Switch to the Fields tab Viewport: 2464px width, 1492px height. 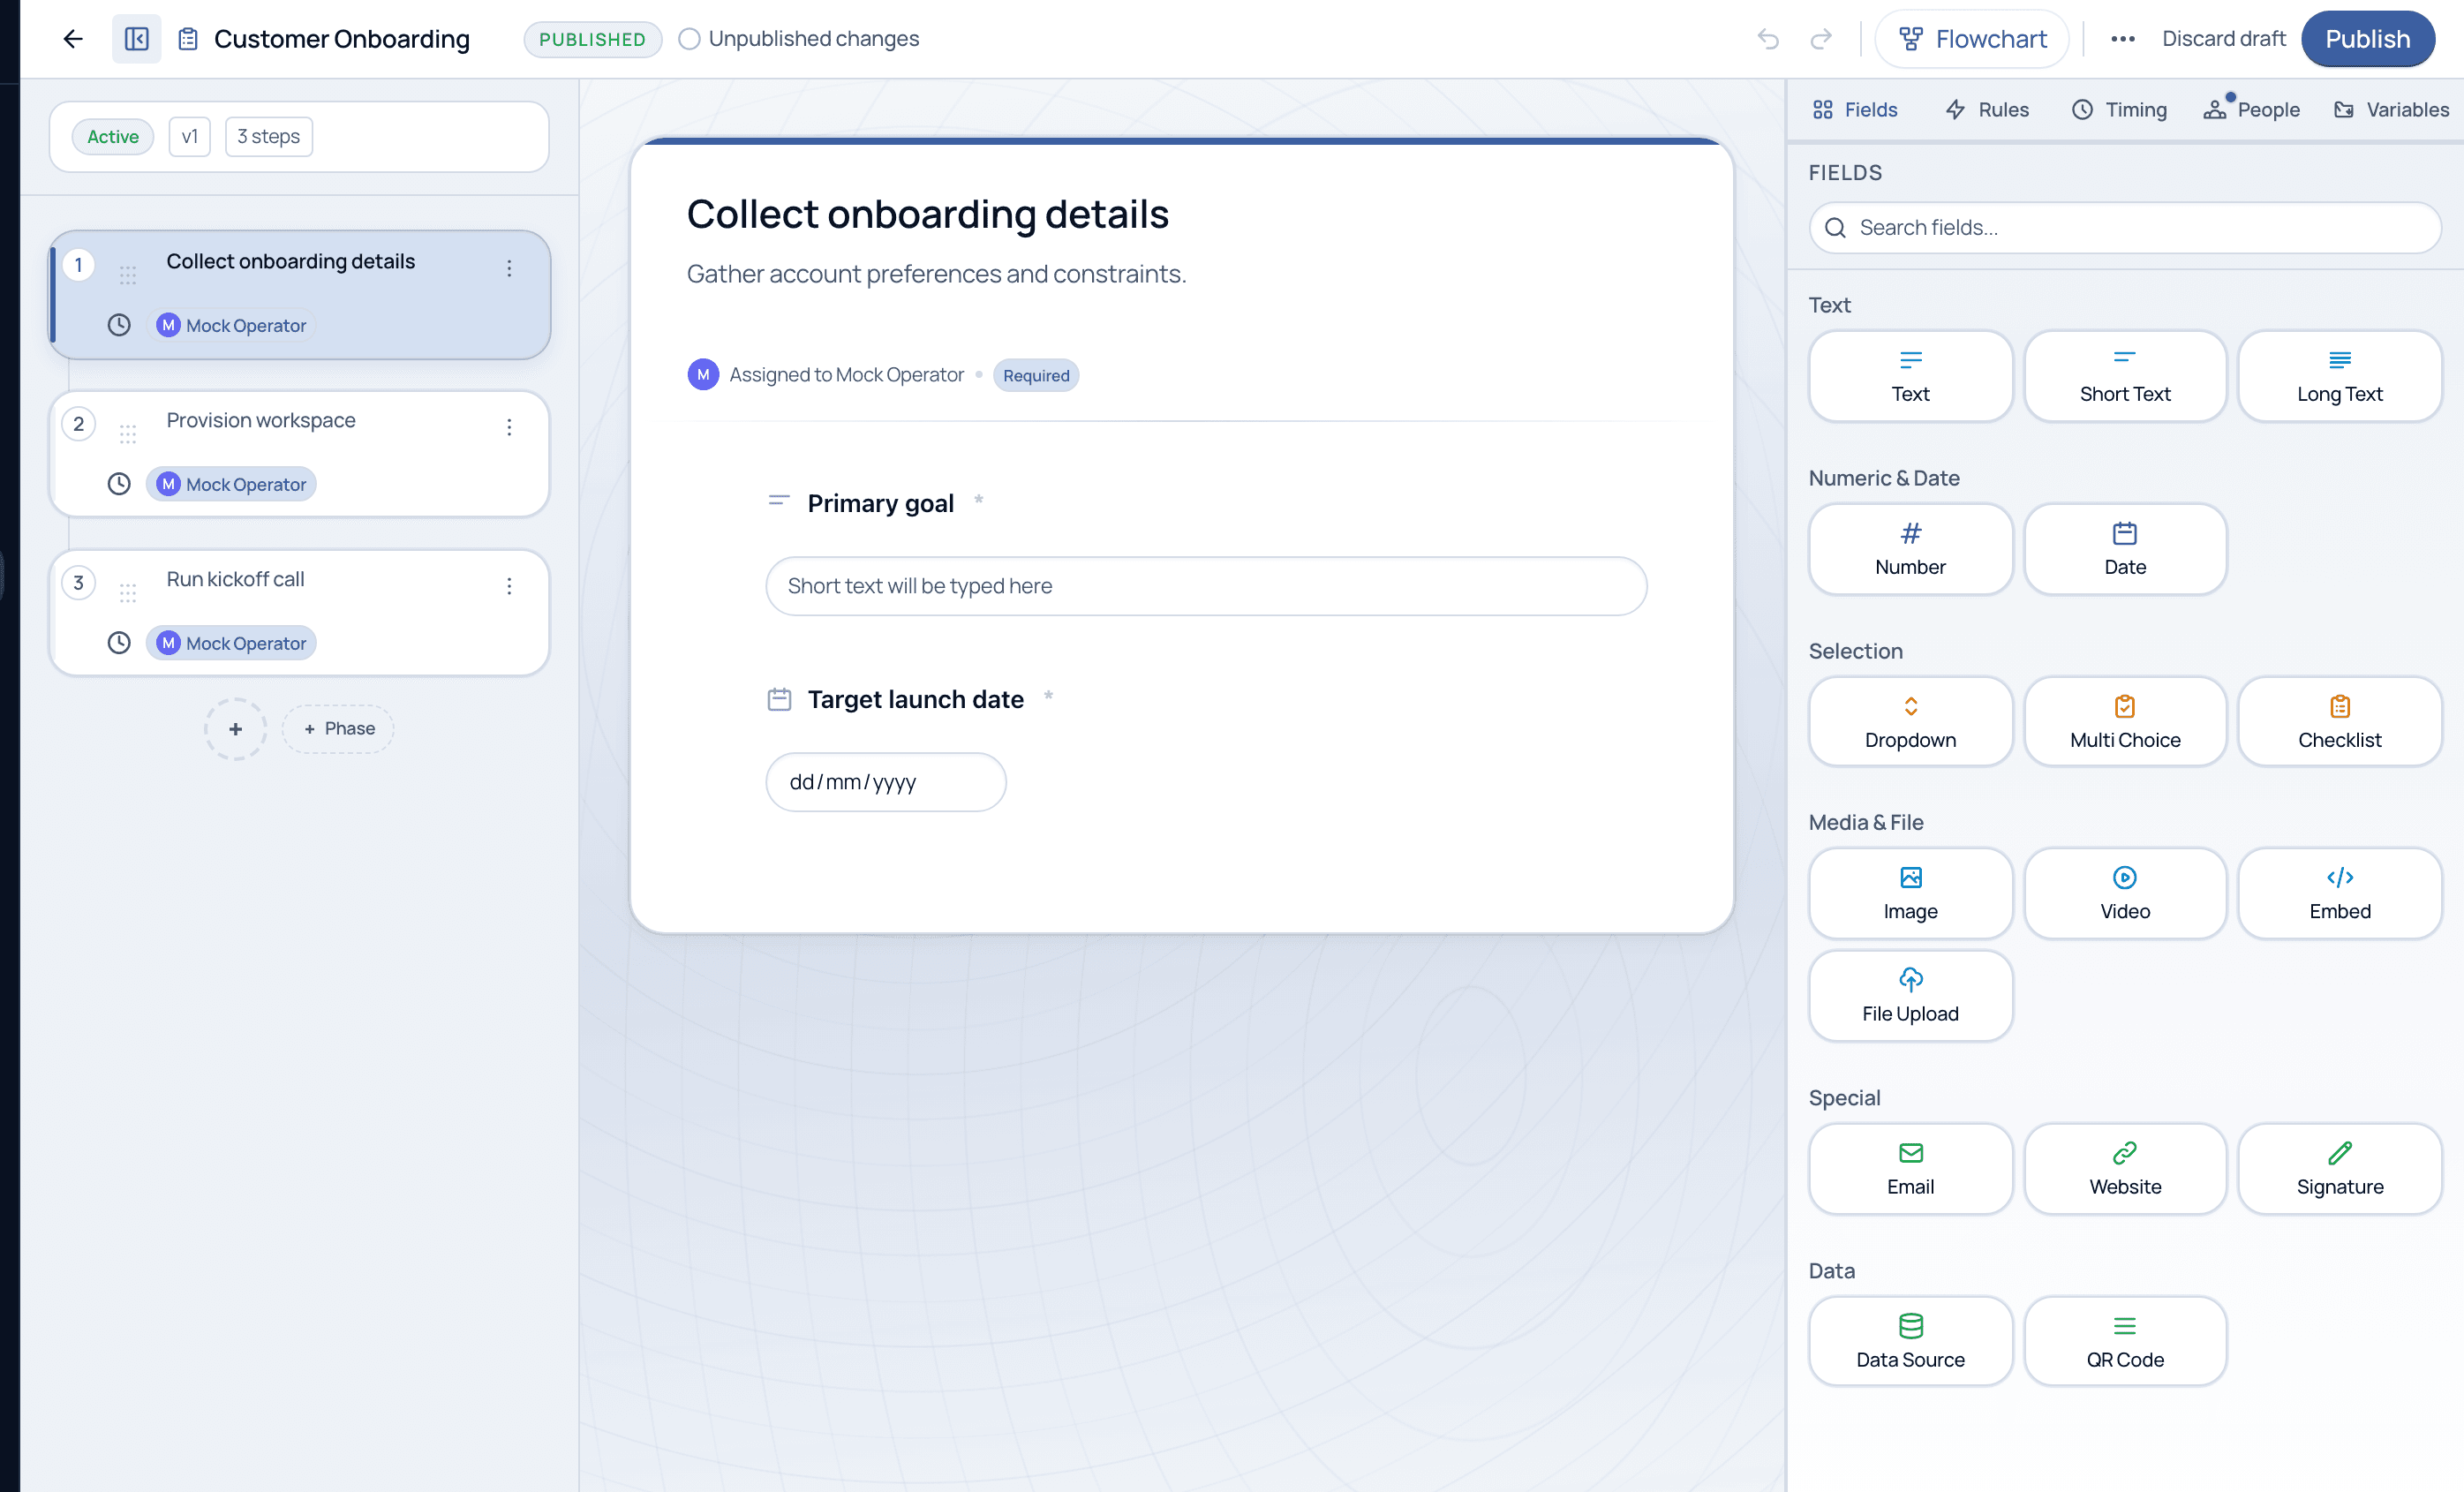pos(1854,110)
